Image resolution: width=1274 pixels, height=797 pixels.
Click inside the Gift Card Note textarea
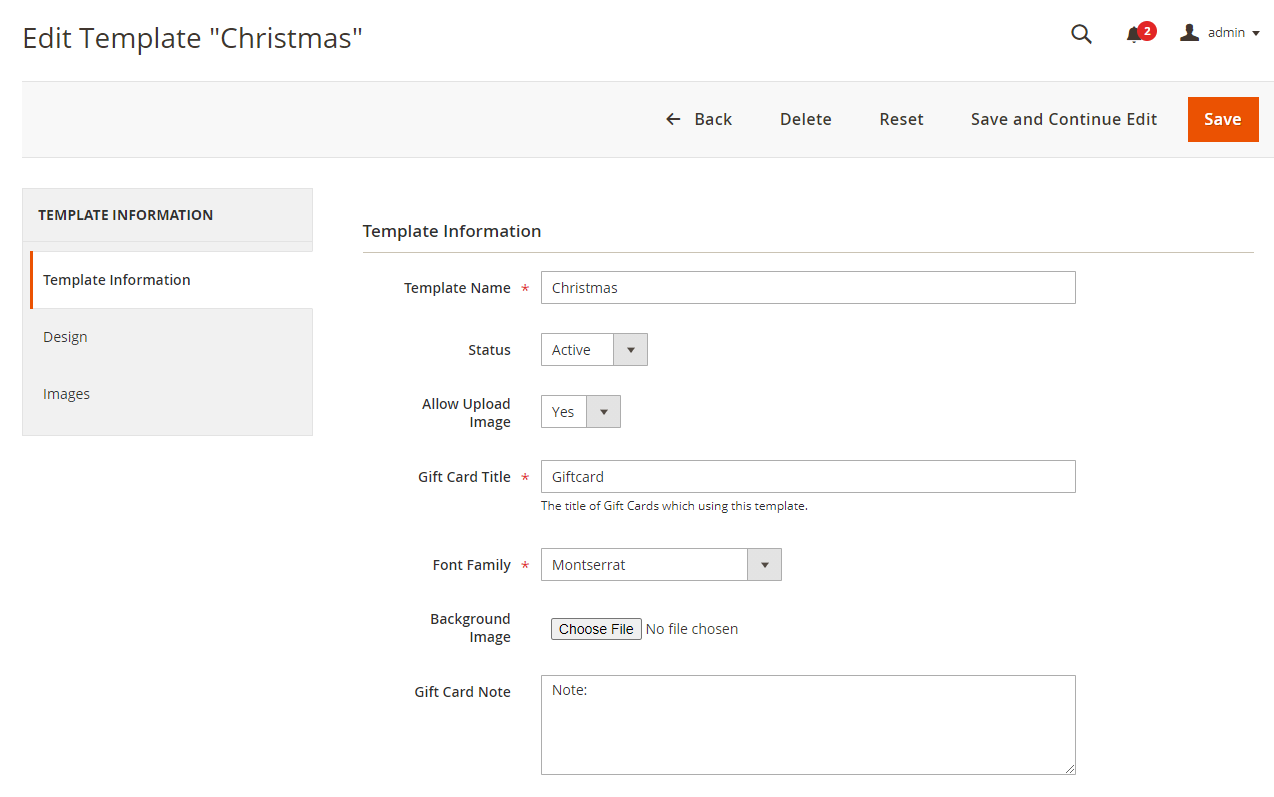[x=808, y=724]
